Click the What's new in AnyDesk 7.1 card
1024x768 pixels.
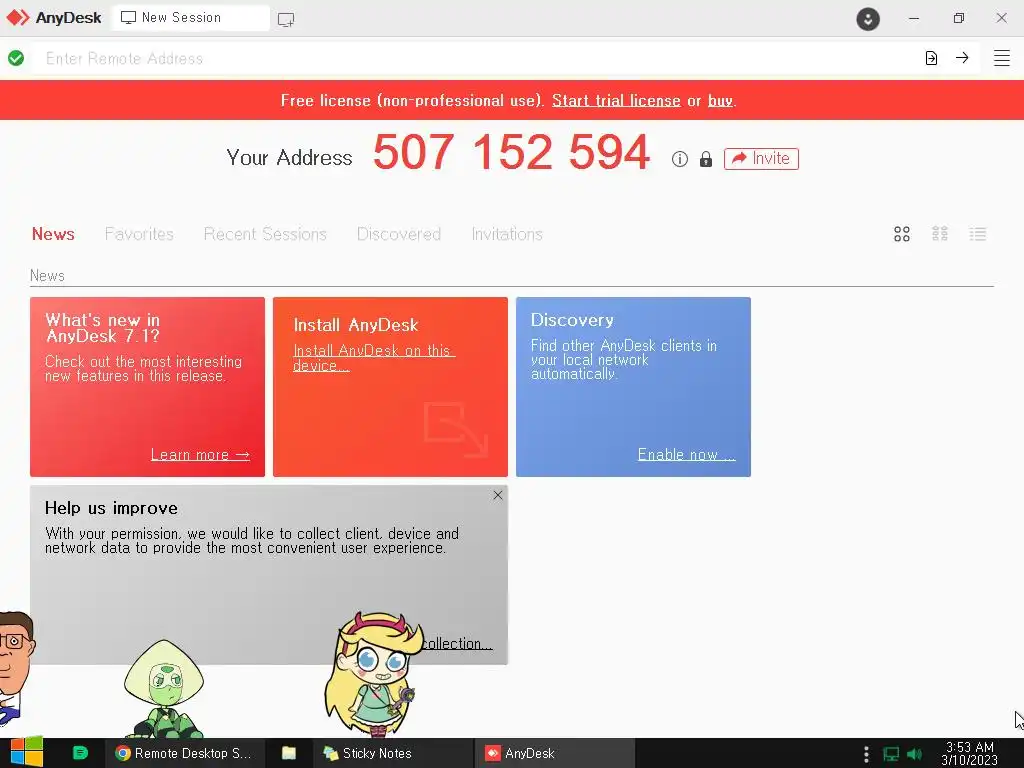tap(148, 387)
